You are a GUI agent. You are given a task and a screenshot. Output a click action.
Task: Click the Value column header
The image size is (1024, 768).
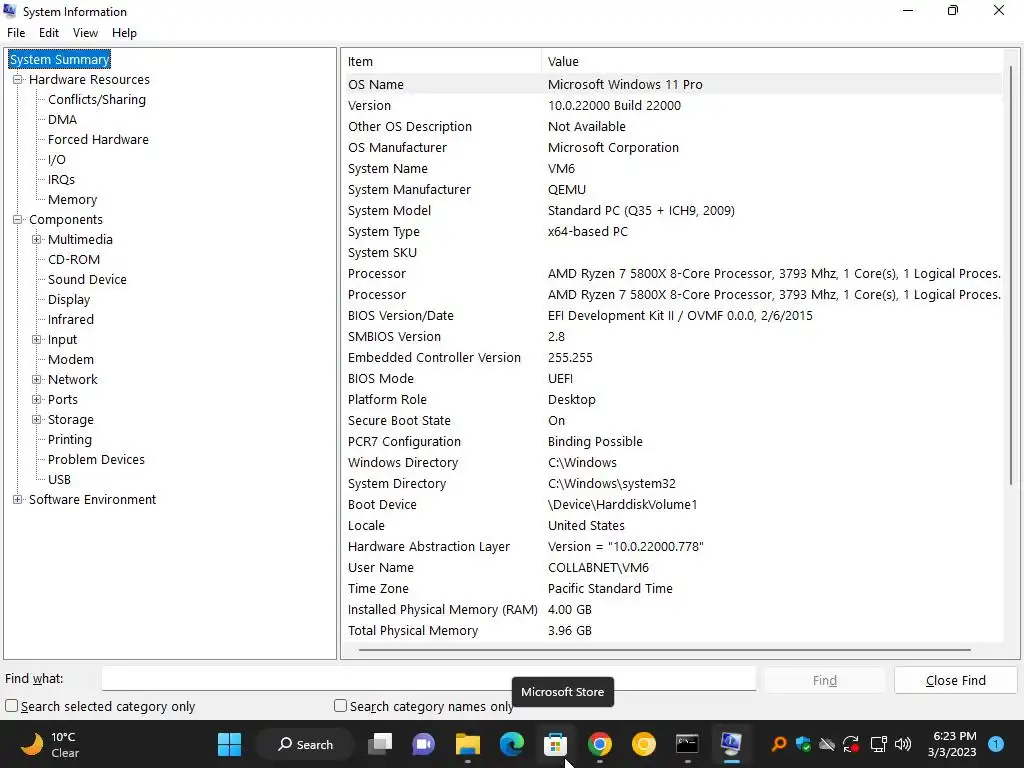pos(773,61)
